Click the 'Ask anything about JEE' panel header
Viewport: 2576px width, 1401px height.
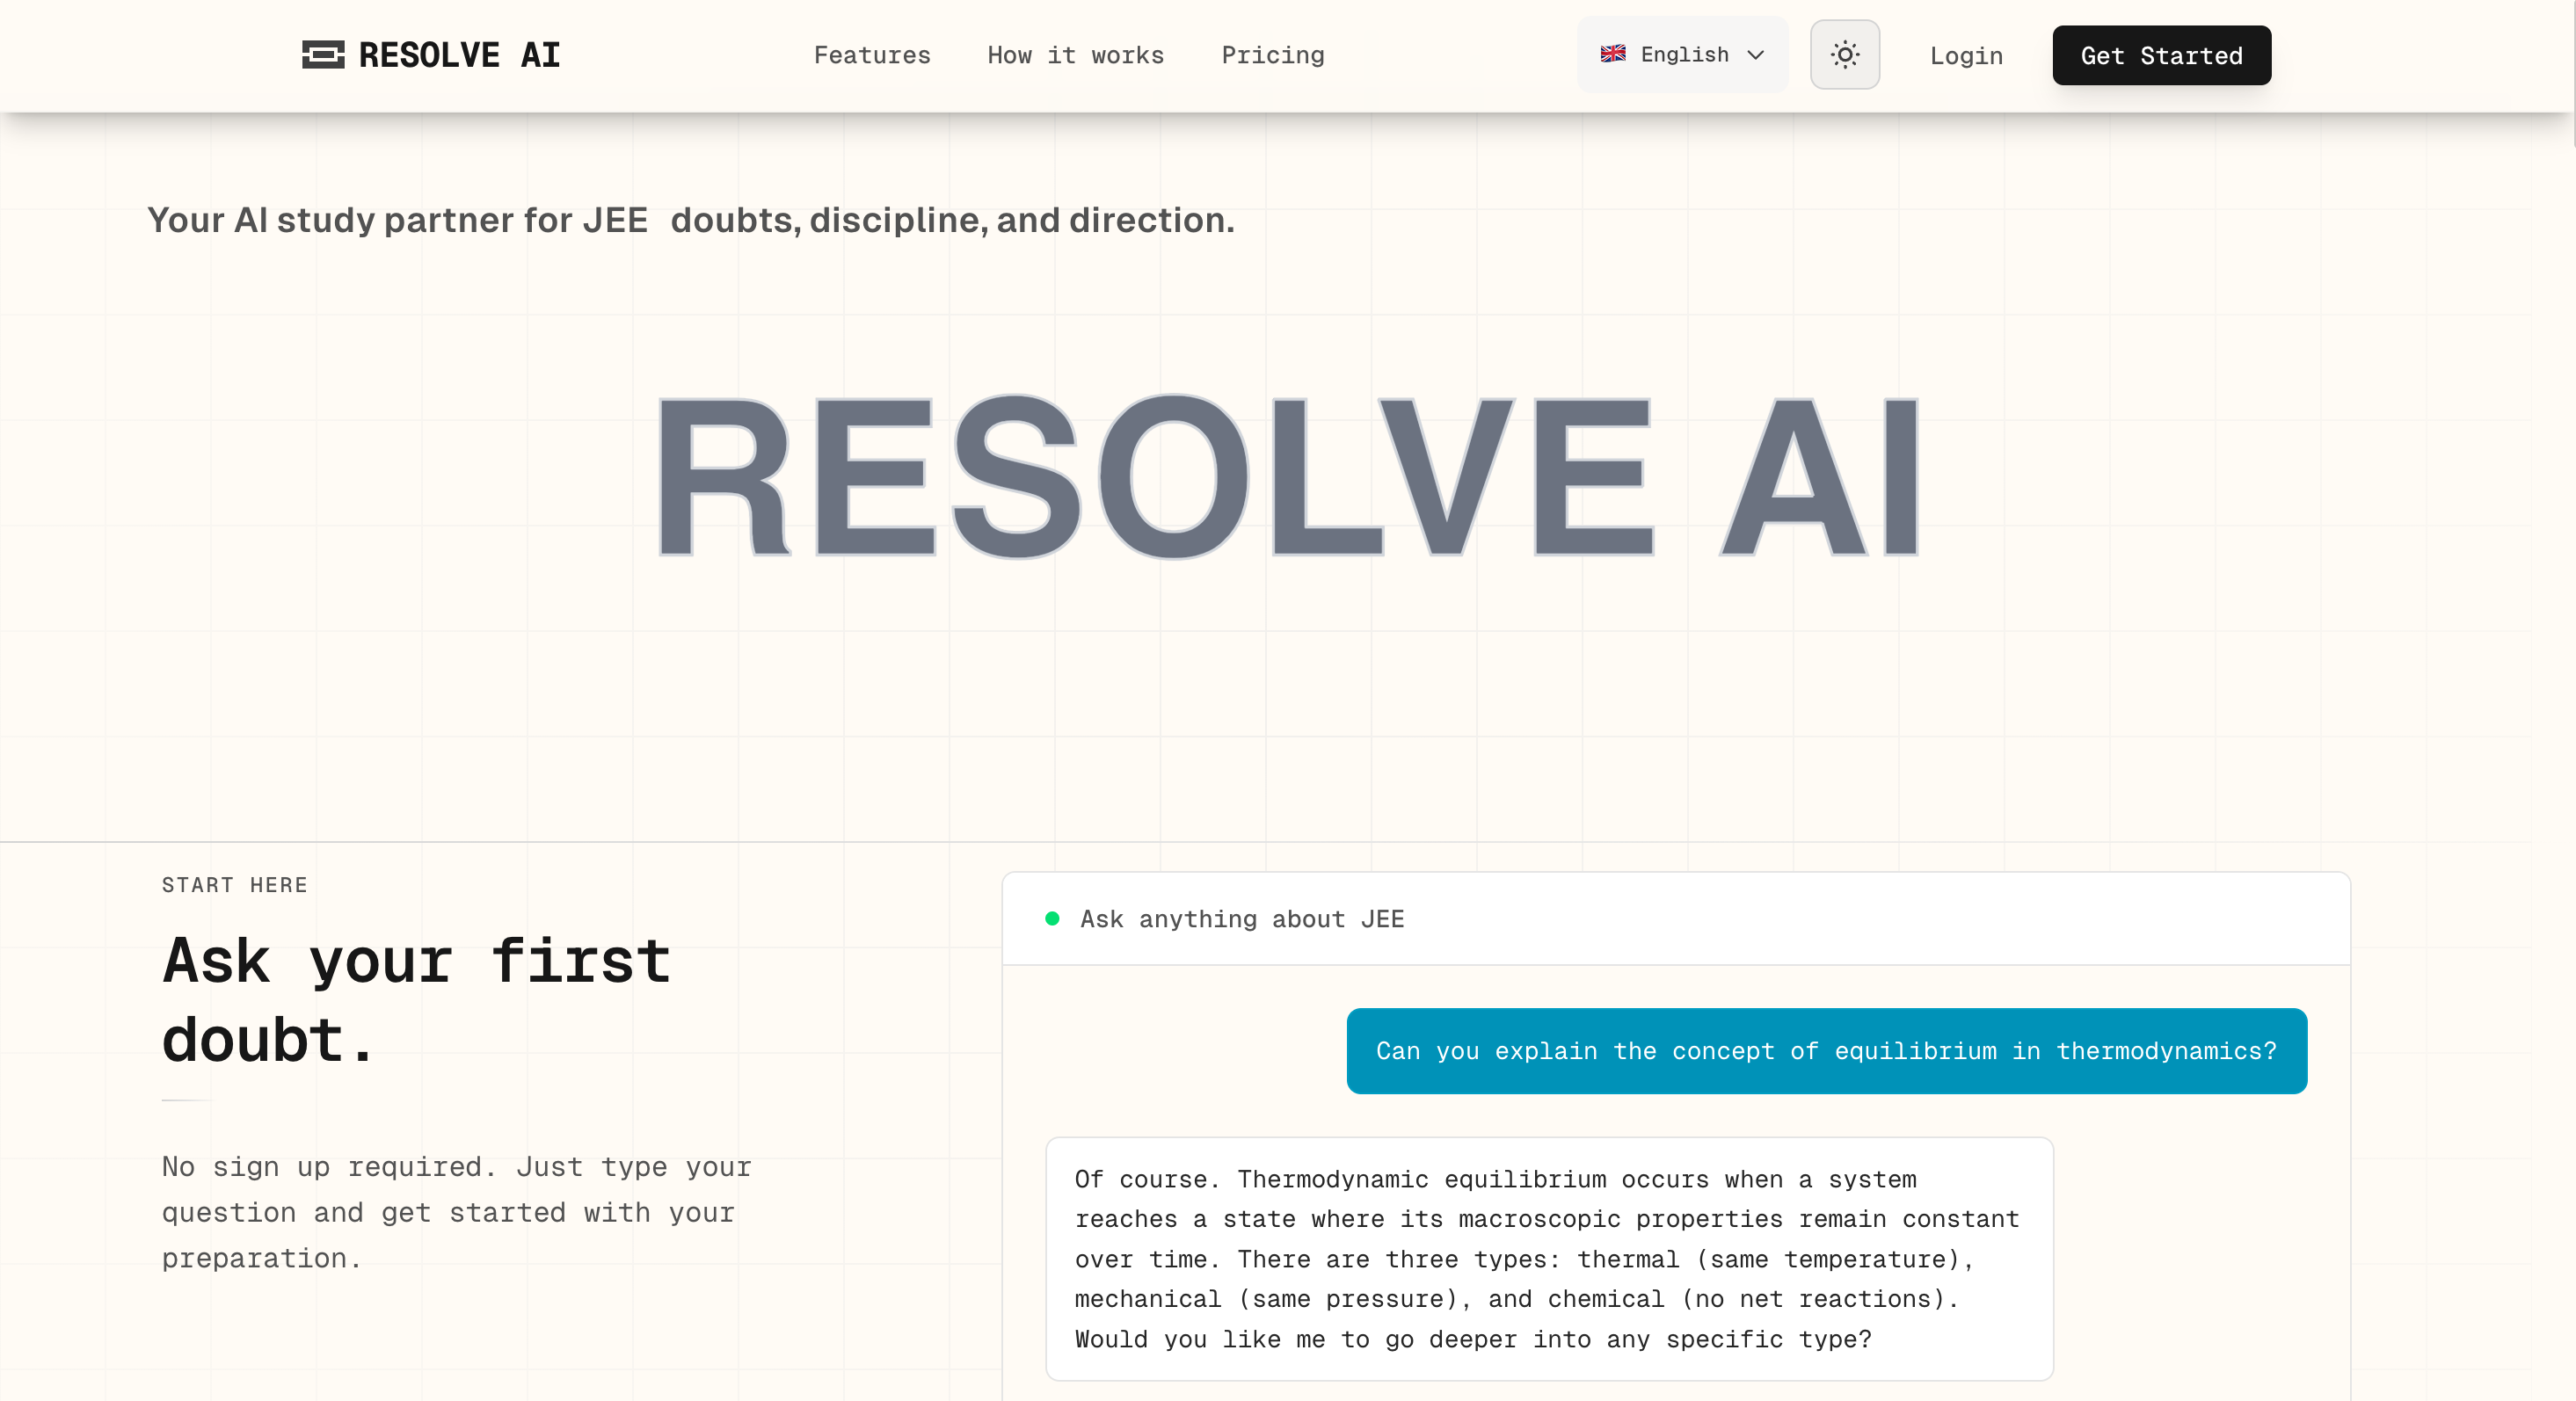coord(1241,918)
